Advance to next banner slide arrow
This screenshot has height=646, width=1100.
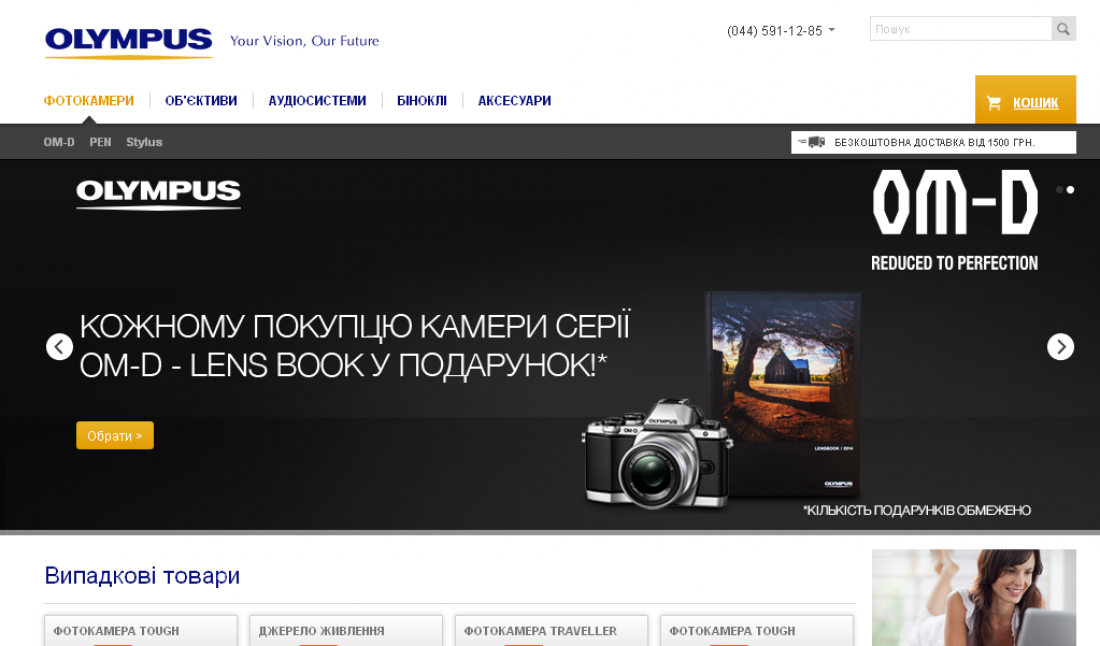point(1060,347)
